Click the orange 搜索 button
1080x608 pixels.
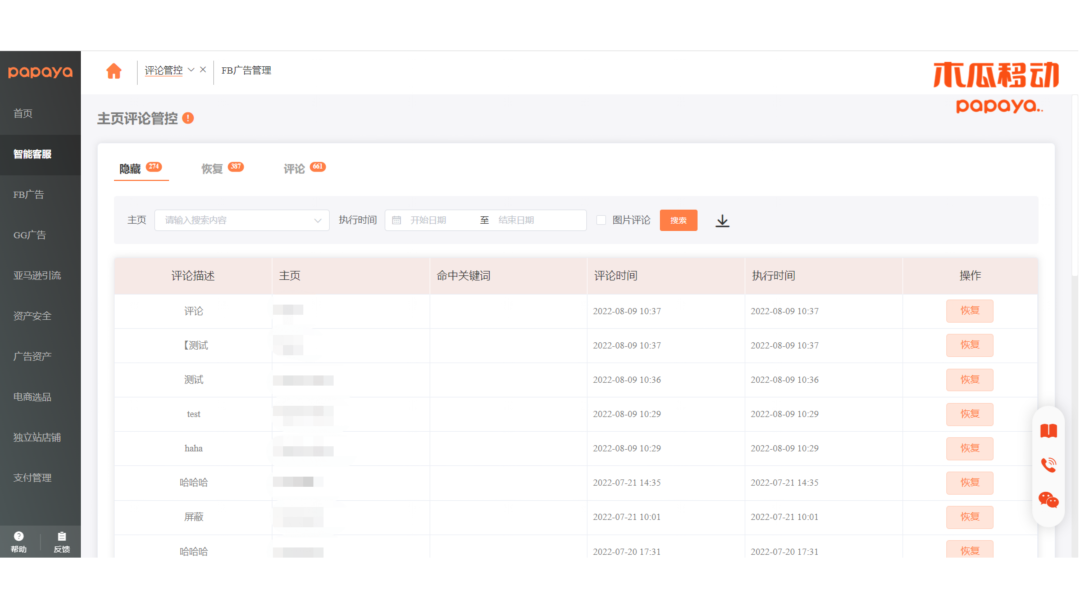click(678, 220)
